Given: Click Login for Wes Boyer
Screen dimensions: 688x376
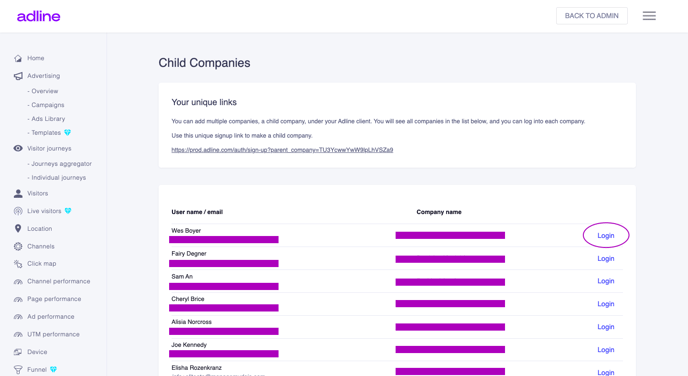Looking at the screenshot, I should coord(606,236).
